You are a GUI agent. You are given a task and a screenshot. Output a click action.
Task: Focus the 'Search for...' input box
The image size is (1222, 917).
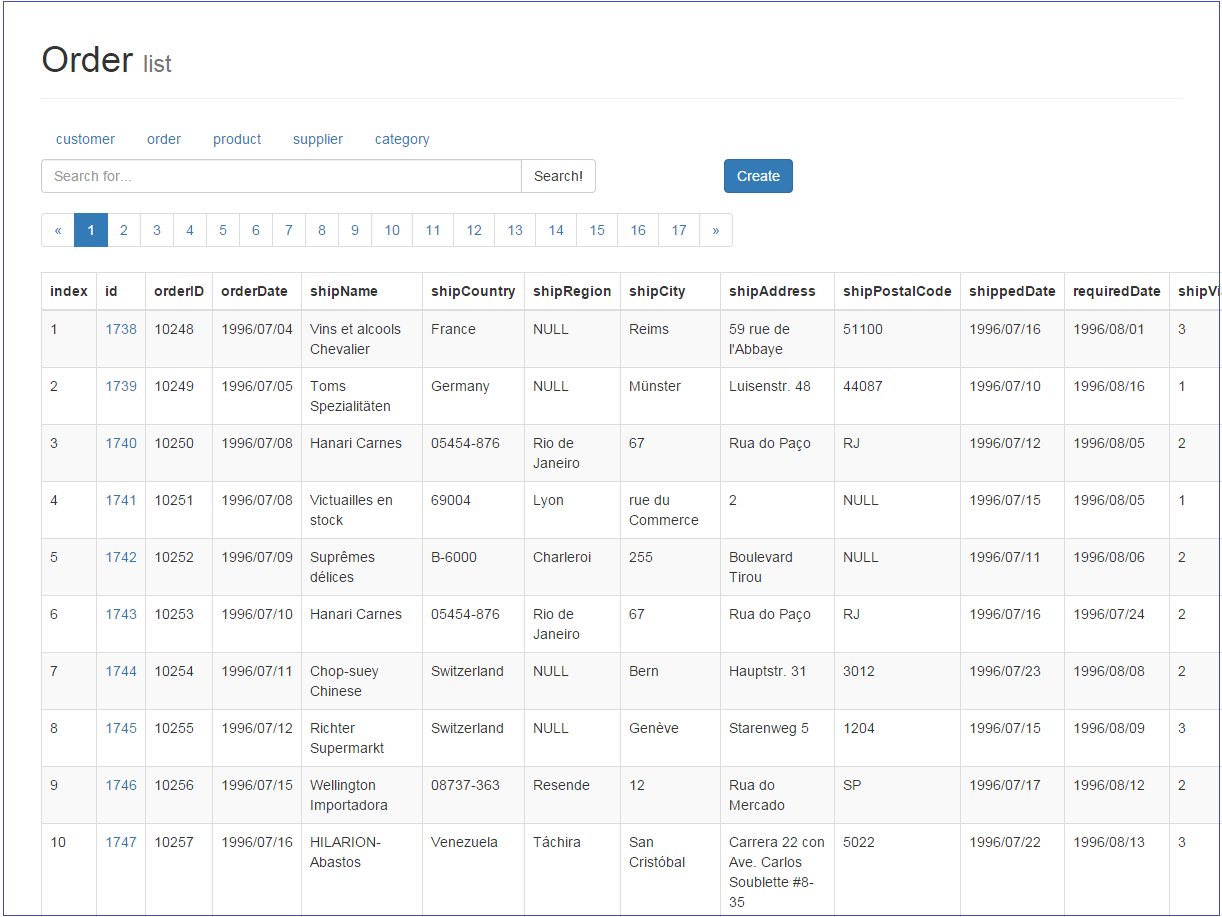(x=281, y=176)
